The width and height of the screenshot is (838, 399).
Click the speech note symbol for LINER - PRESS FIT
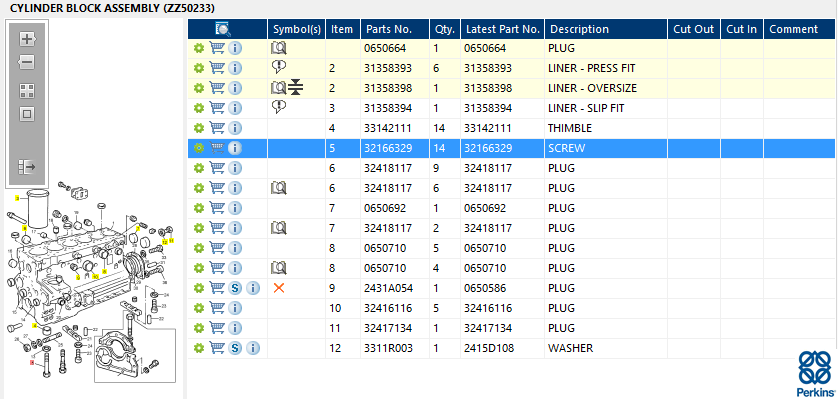[278, 67]
